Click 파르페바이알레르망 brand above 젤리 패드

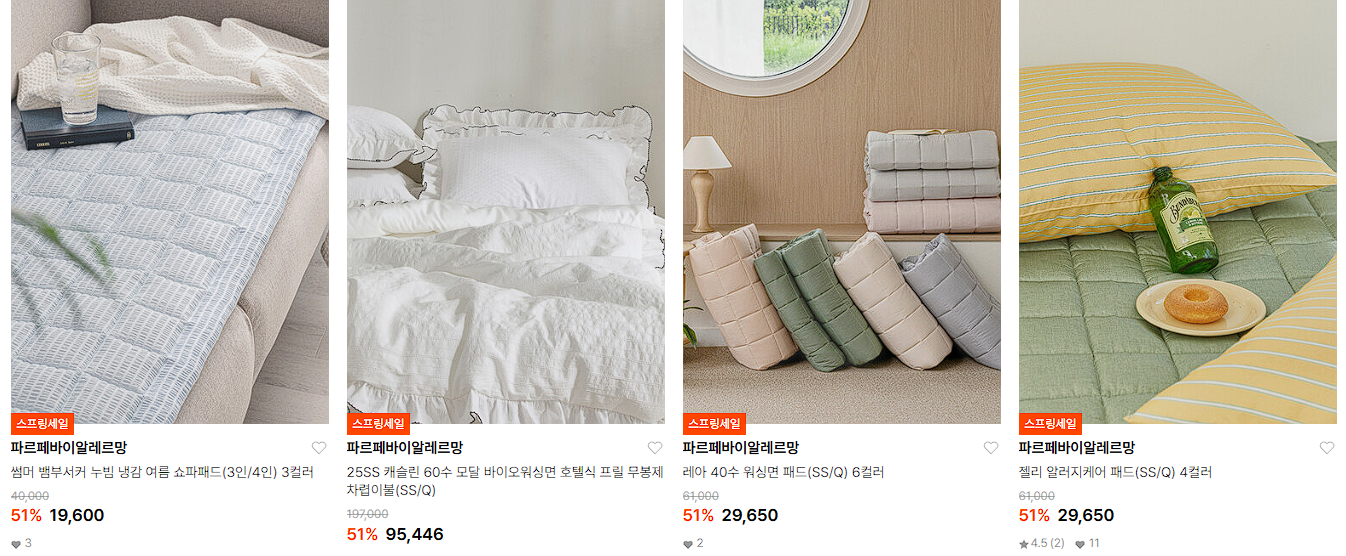point(1077,448)
